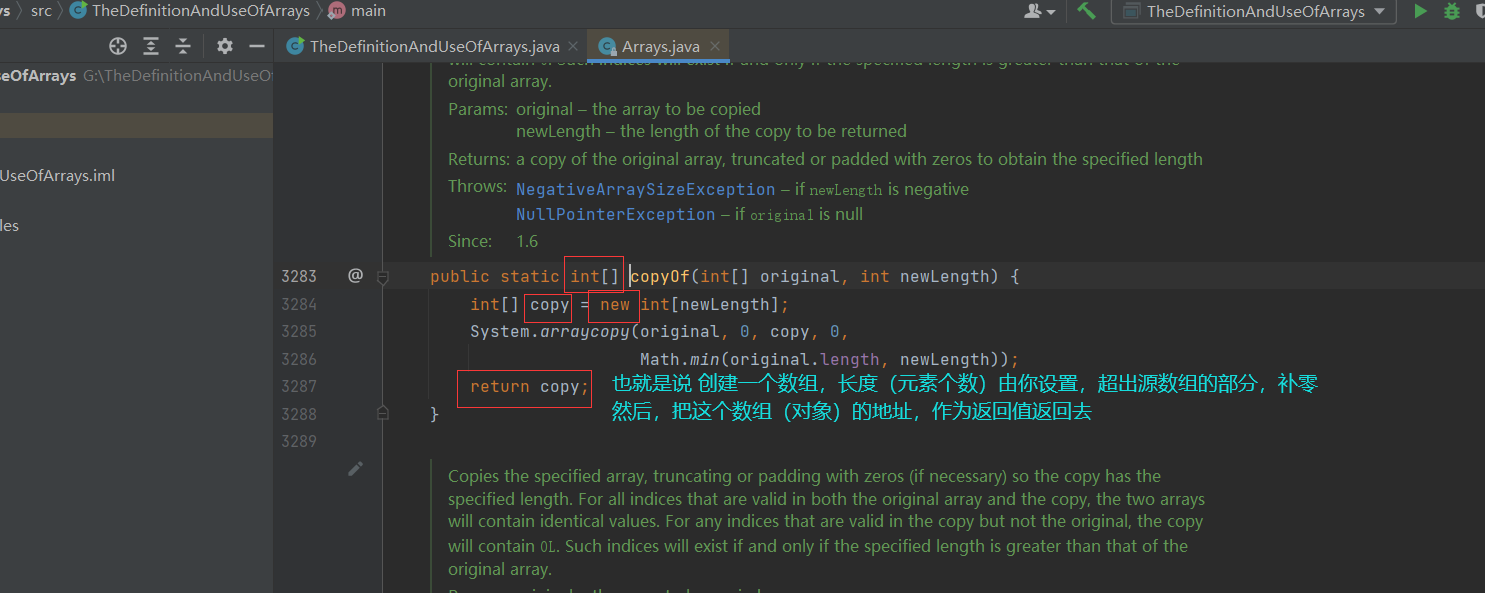The height and width of the screenshot is (593, 1485).
Task: Open the NegativeArraySizeException doc link
Action: tap(646, 189)
